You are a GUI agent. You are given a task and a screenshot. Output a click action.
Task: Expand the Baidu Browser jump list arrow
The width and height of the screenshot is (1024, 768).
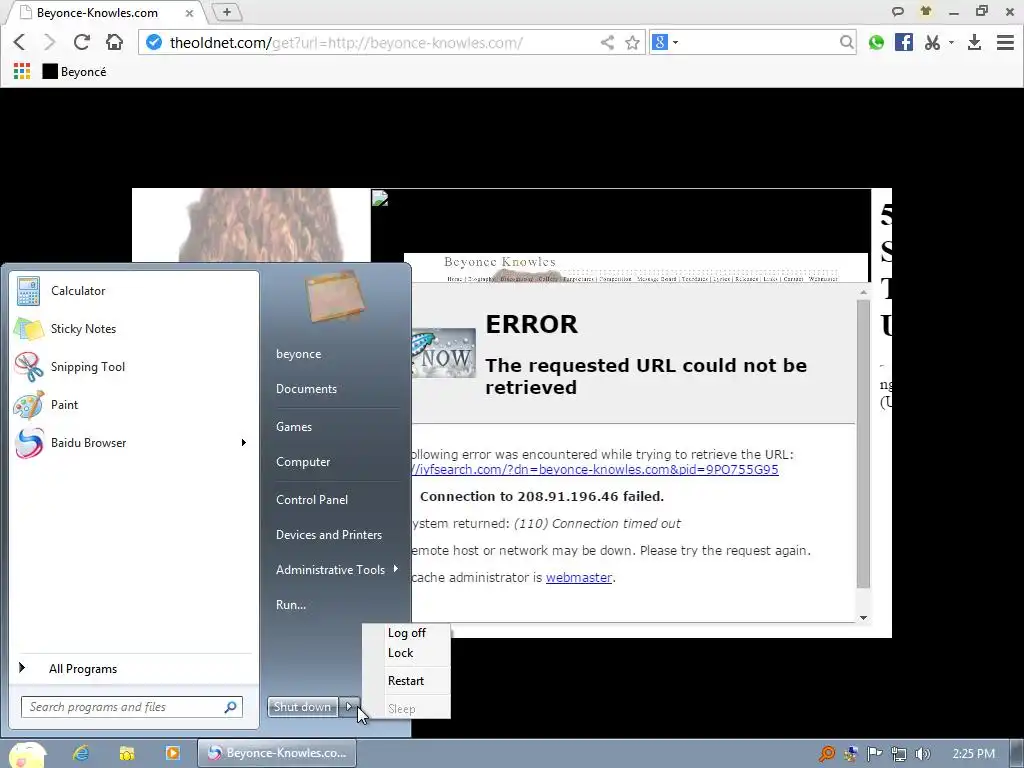point(244,443)
